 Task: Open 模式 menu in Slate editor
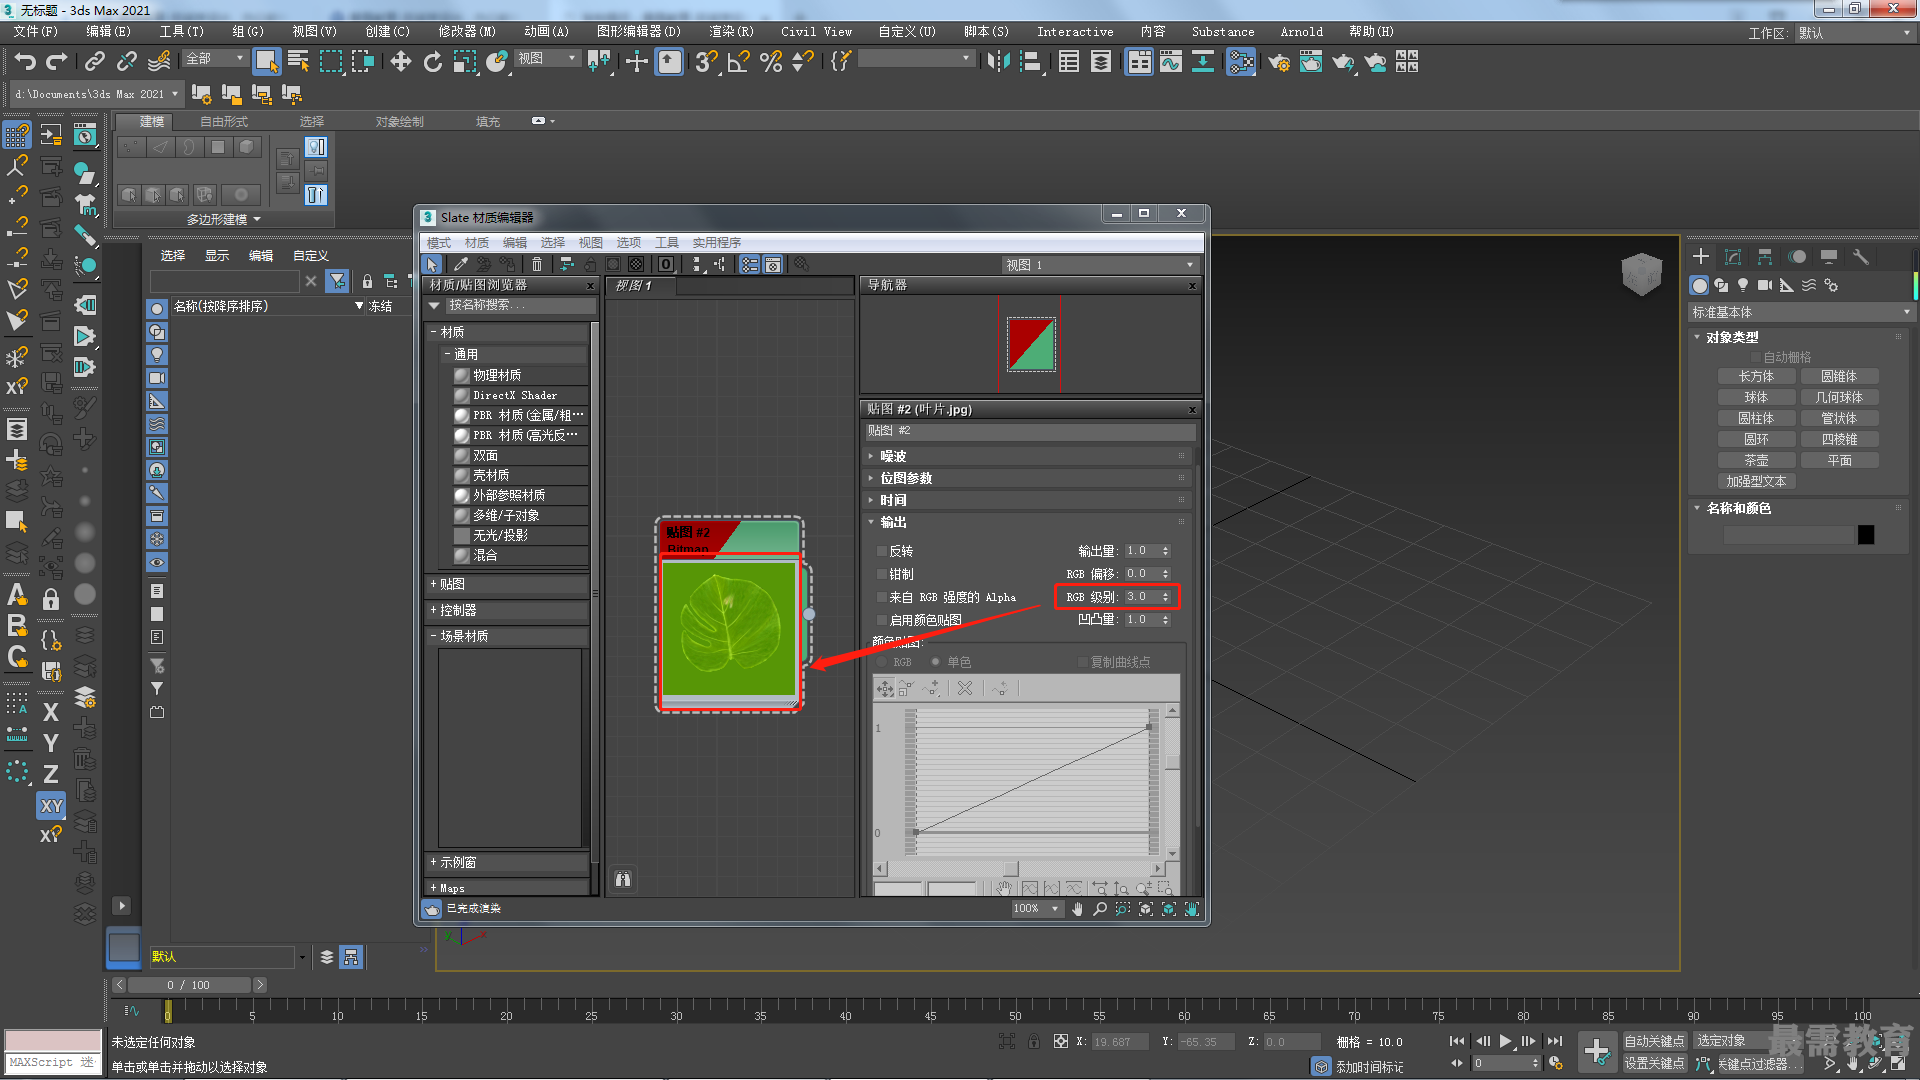[x=439, y=243]
